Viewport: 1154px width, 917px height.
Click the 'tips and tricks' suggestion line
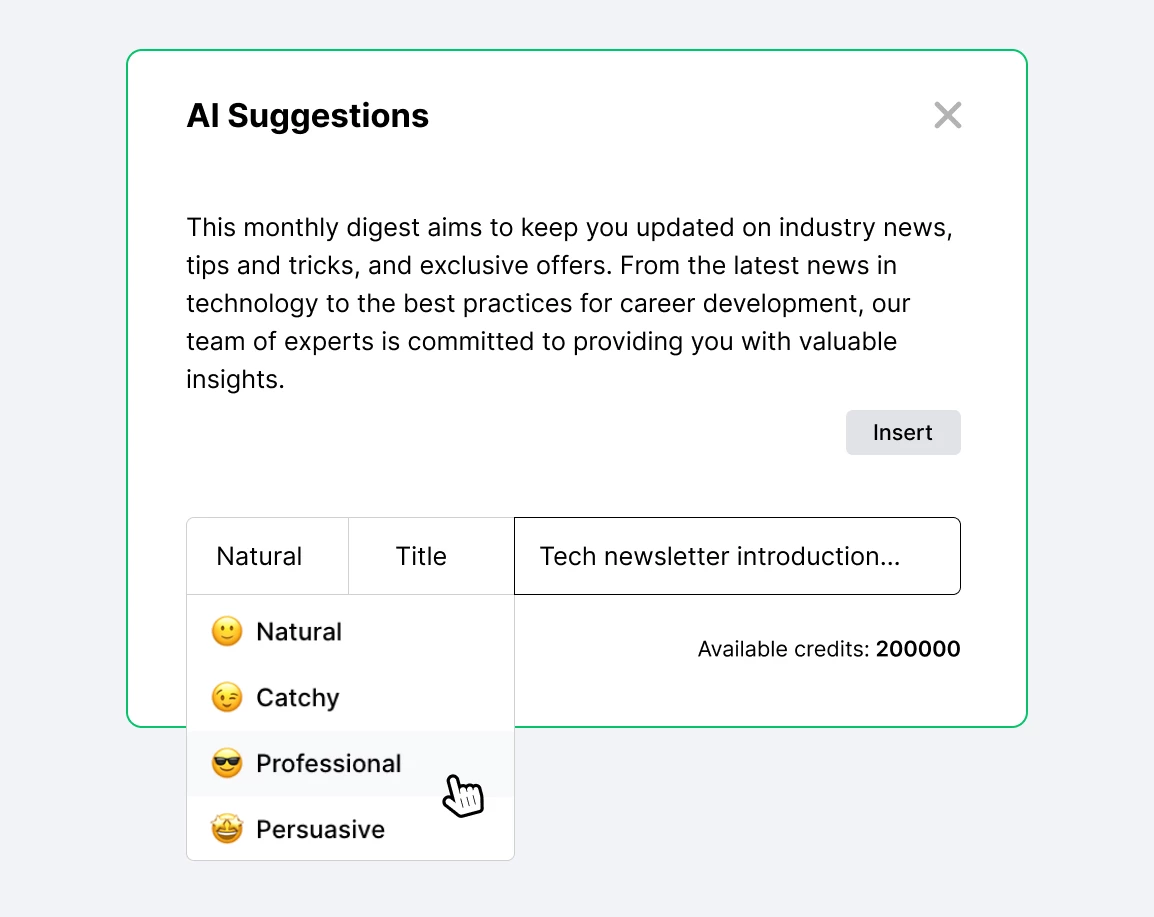click(x=541, y=266)
